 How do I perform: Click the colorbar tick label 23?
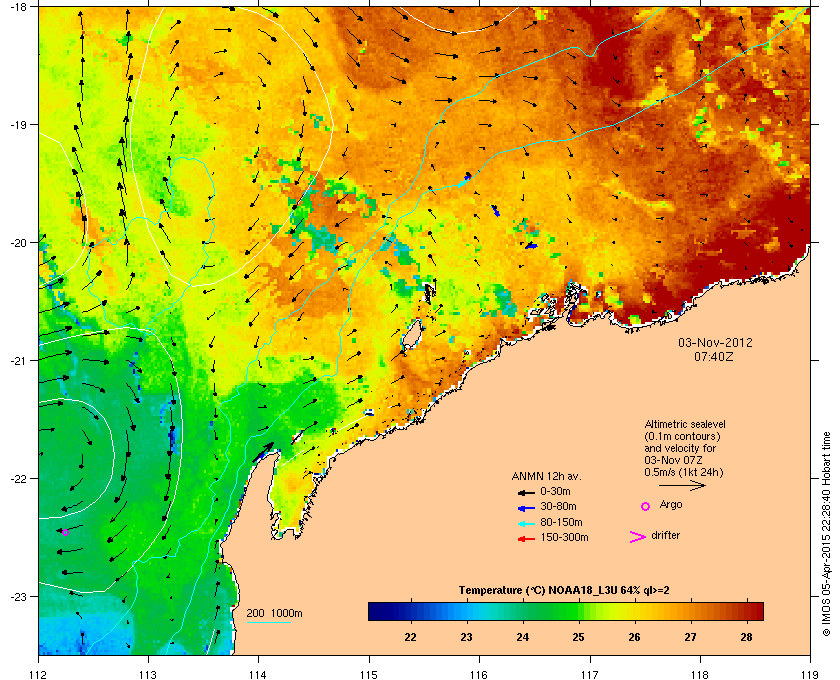[467, 637]
